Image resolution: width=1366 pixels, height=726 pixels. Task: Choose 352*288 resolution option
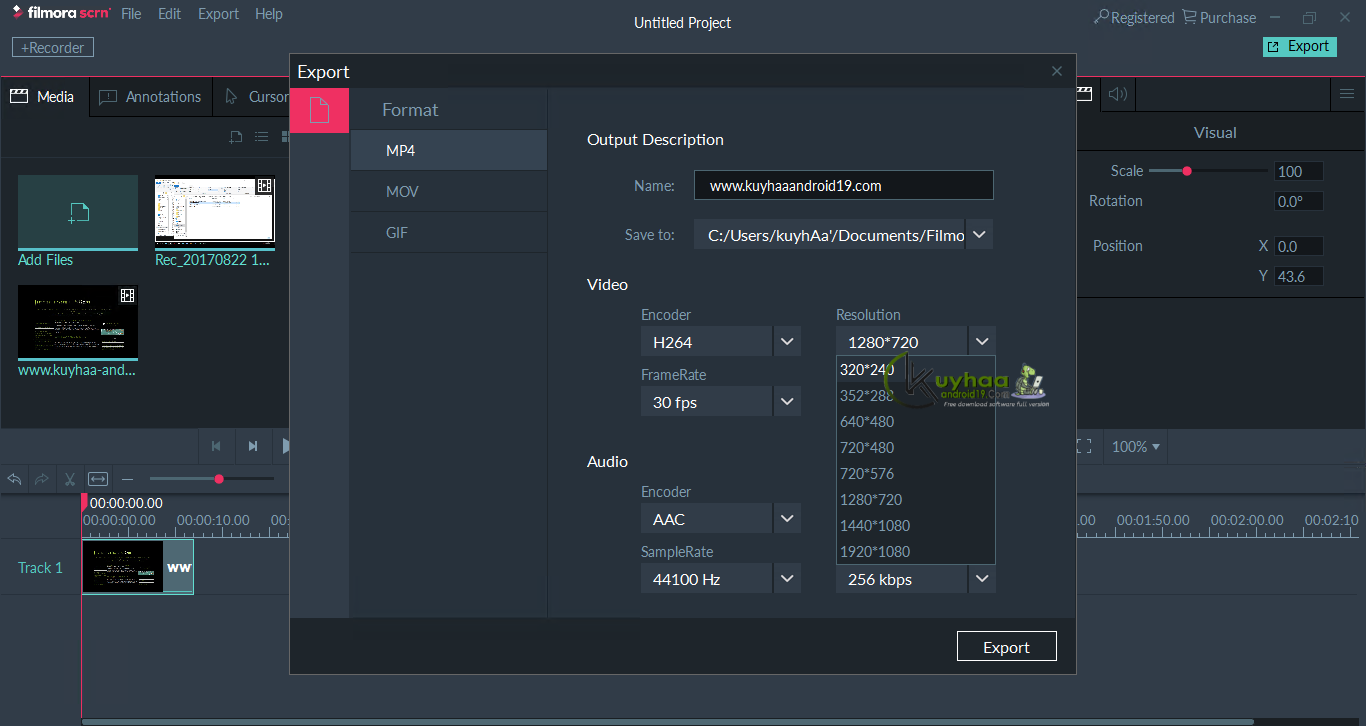(x=916, y=395)
